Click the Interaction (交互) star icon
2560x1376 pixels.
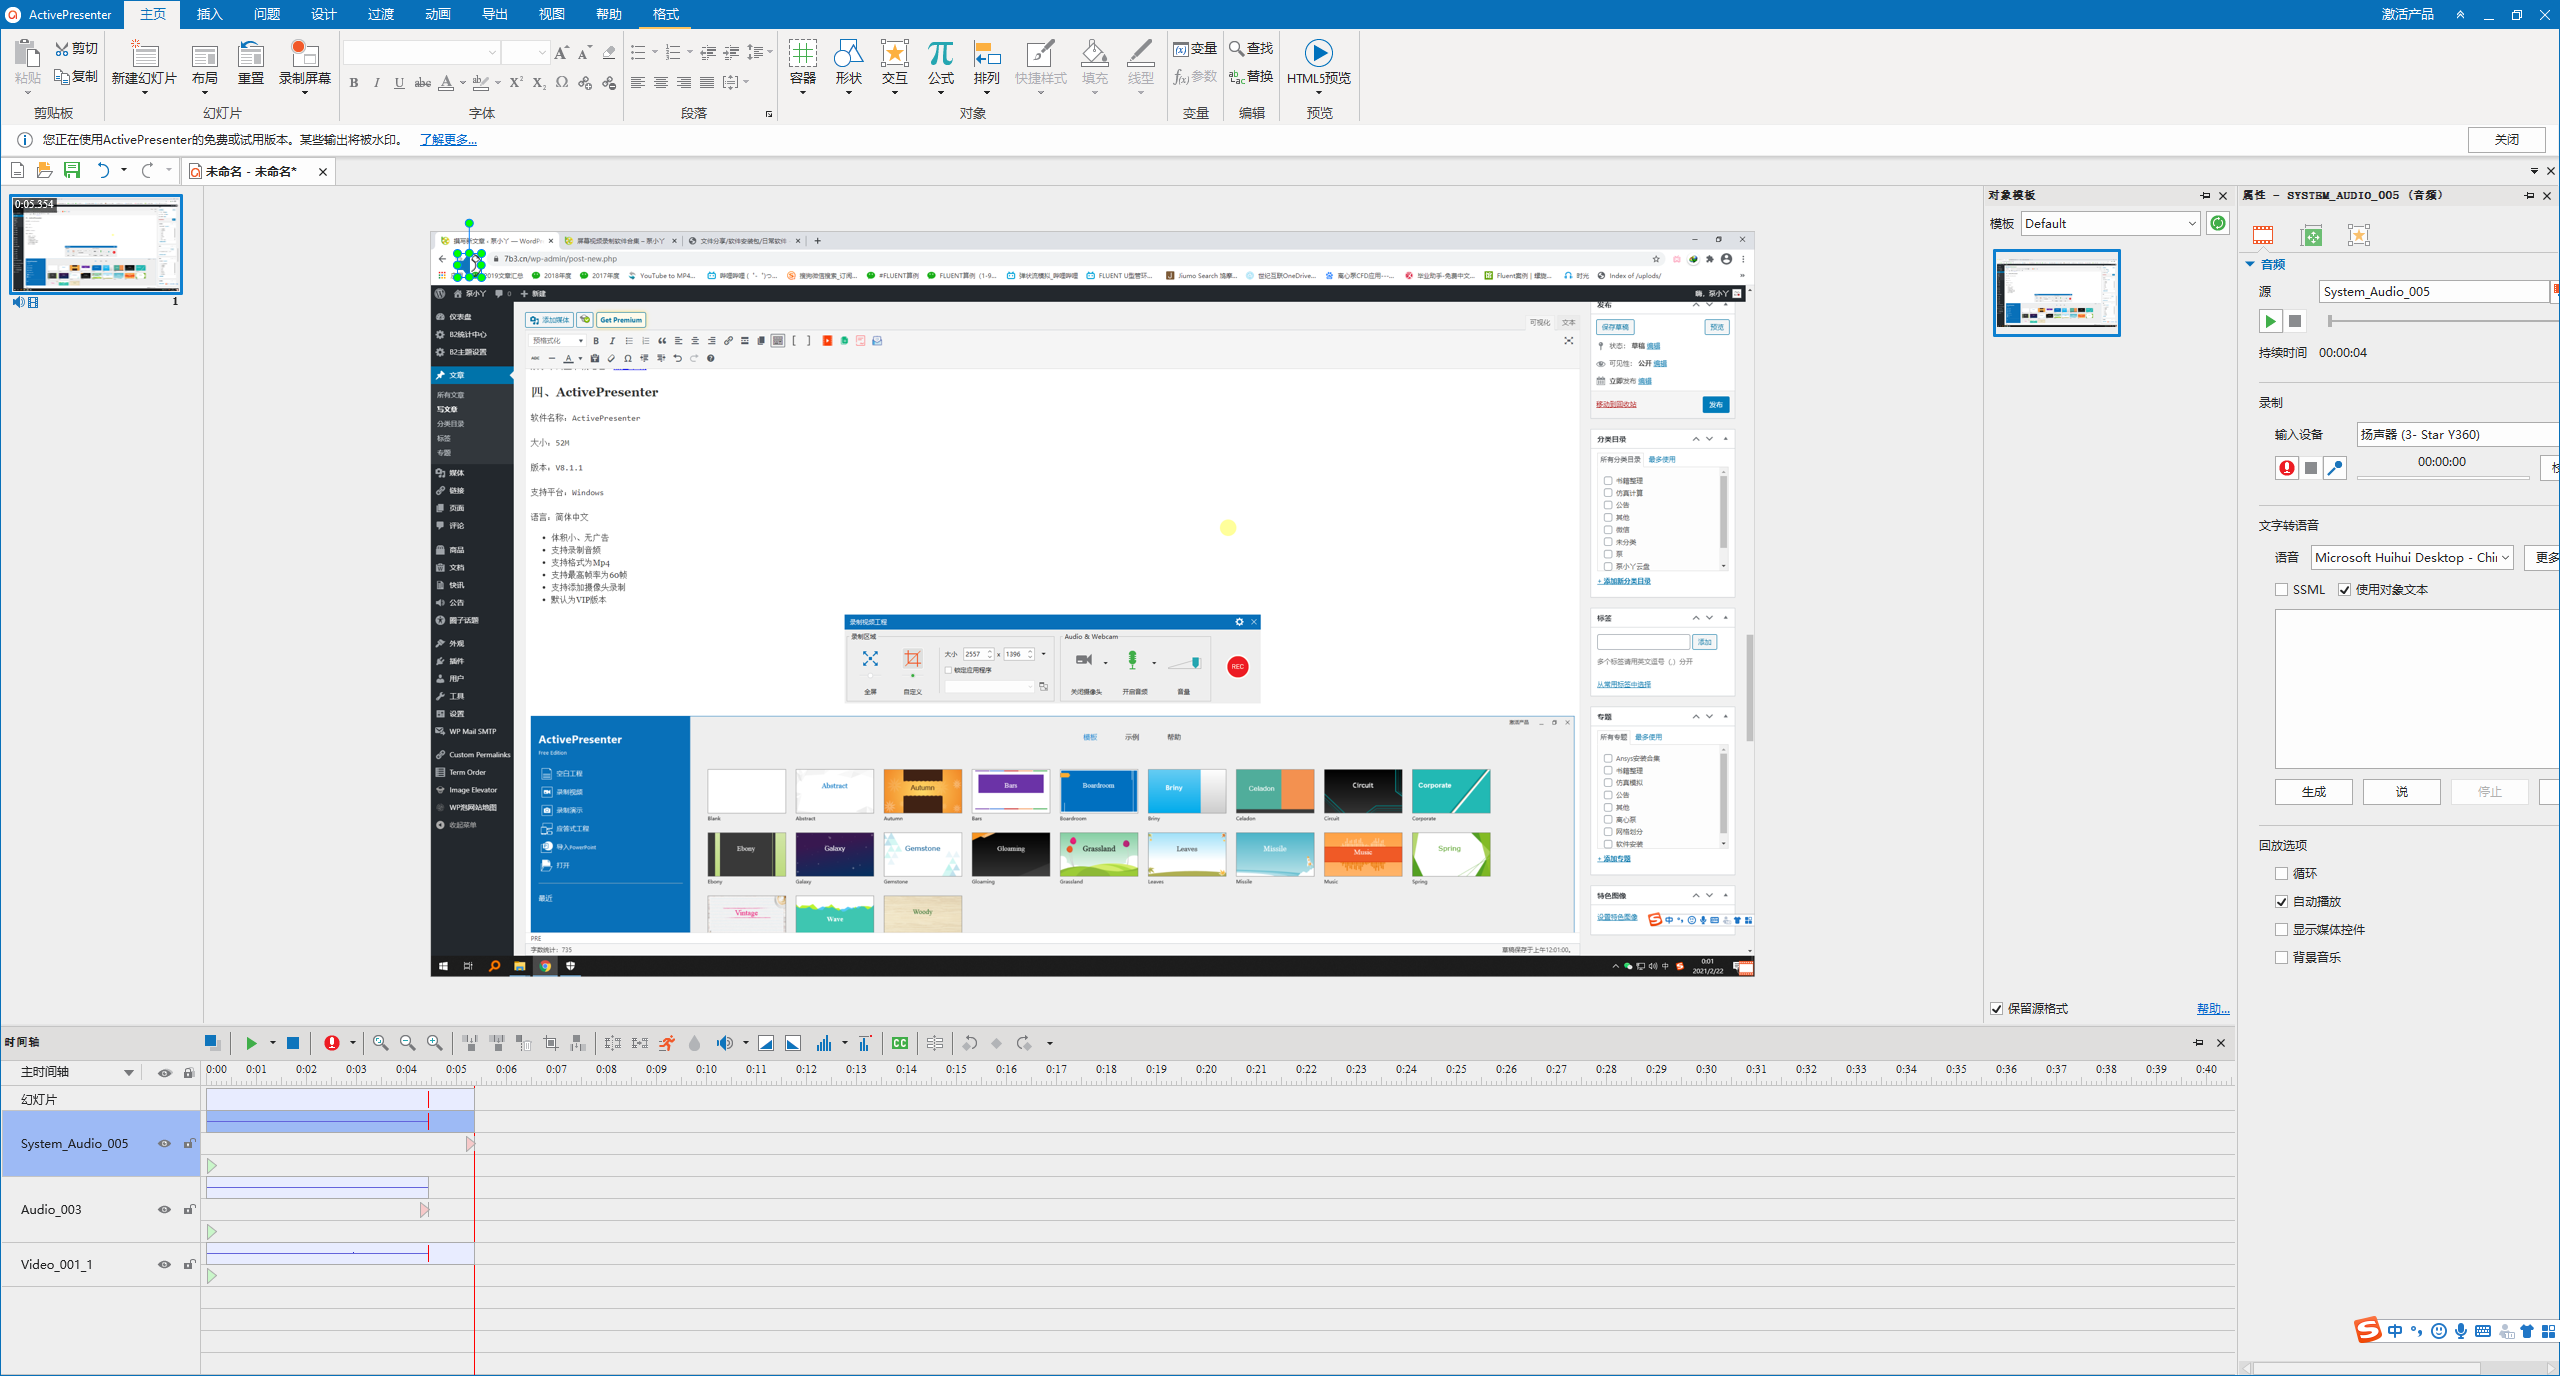(894, 54)
